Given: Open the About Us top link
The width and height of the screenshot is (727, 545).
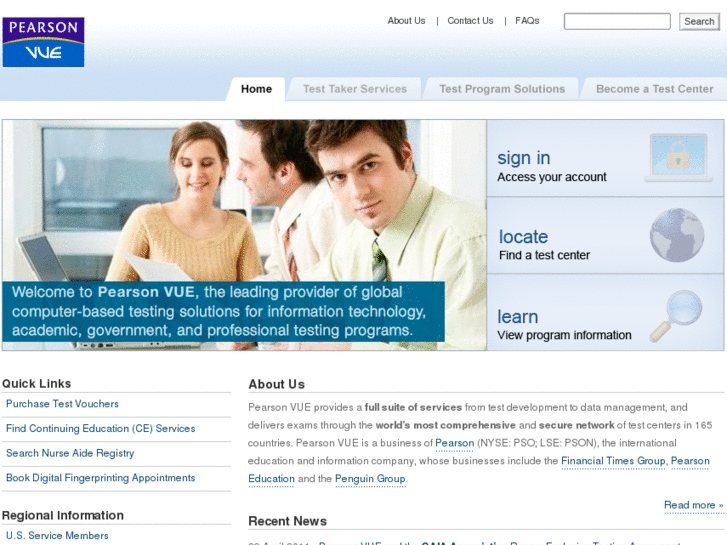Looking at the screenshot, I should [x=406, y=21].
